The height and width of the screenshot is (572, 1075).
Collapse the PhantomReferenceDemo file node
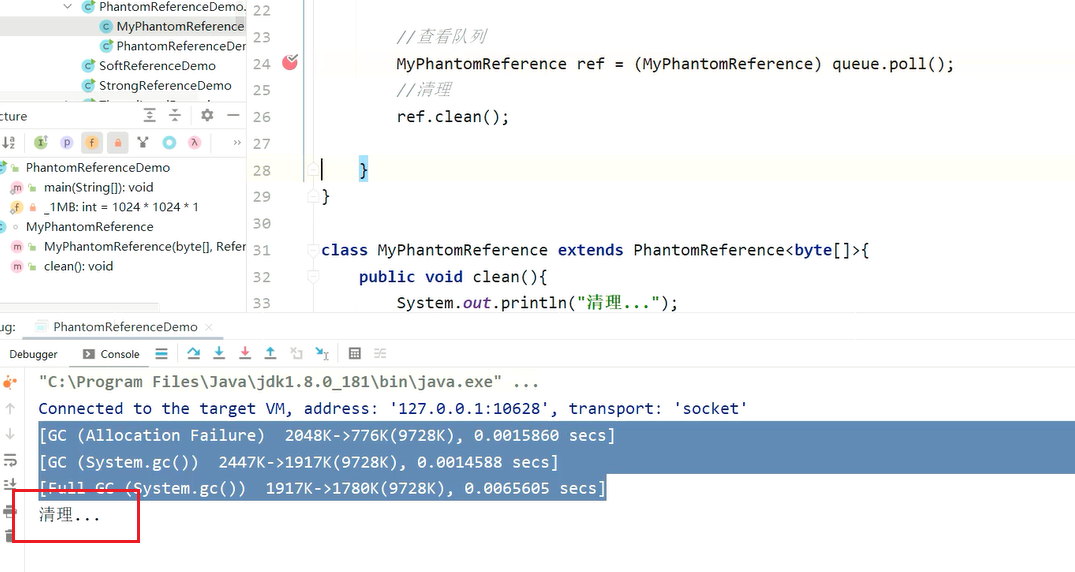coord(68,6)
